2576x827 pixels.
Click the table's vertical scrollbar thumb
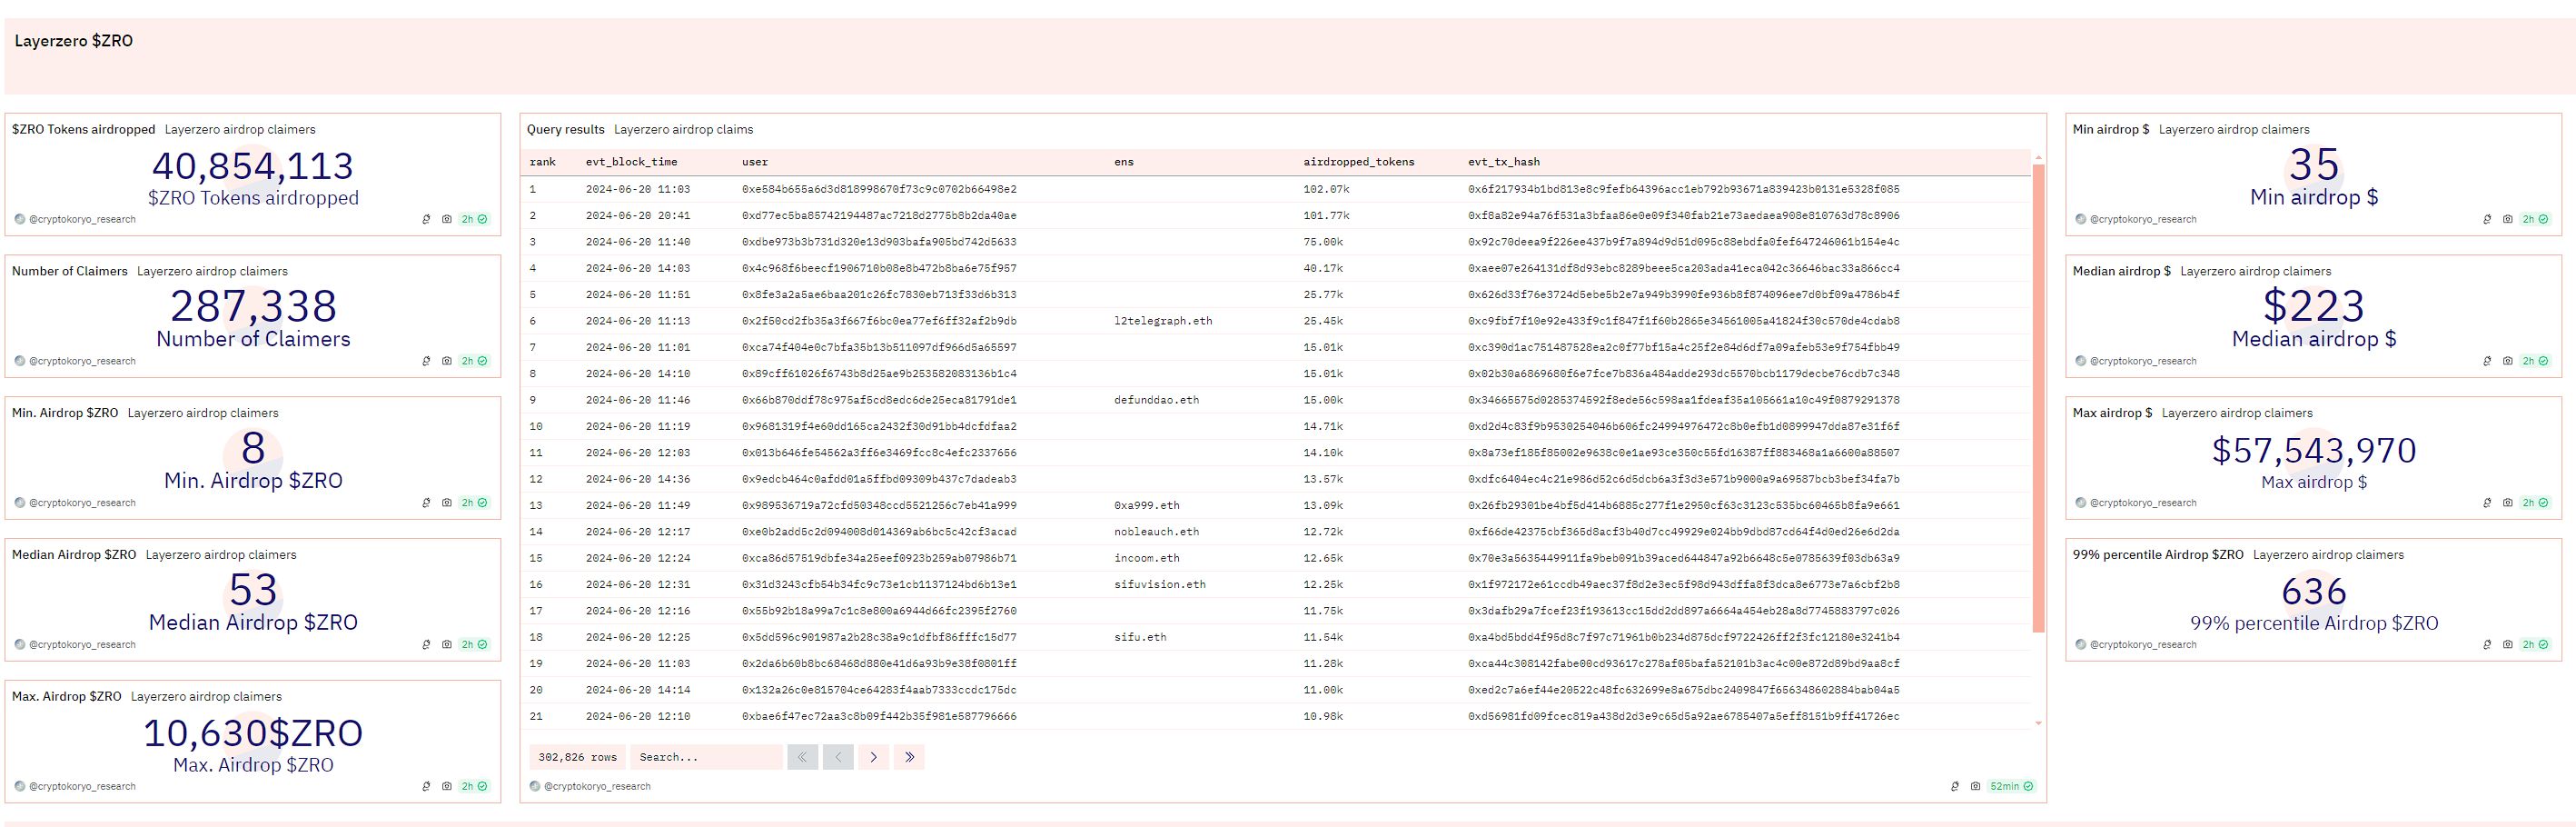coord(2038,398)
